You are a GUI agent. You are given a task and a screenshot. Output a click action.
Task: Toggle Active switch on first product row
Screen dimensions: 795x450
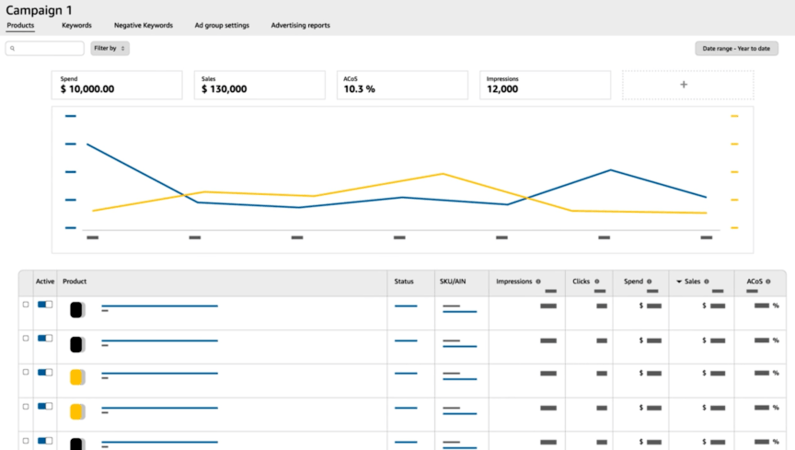45,305
